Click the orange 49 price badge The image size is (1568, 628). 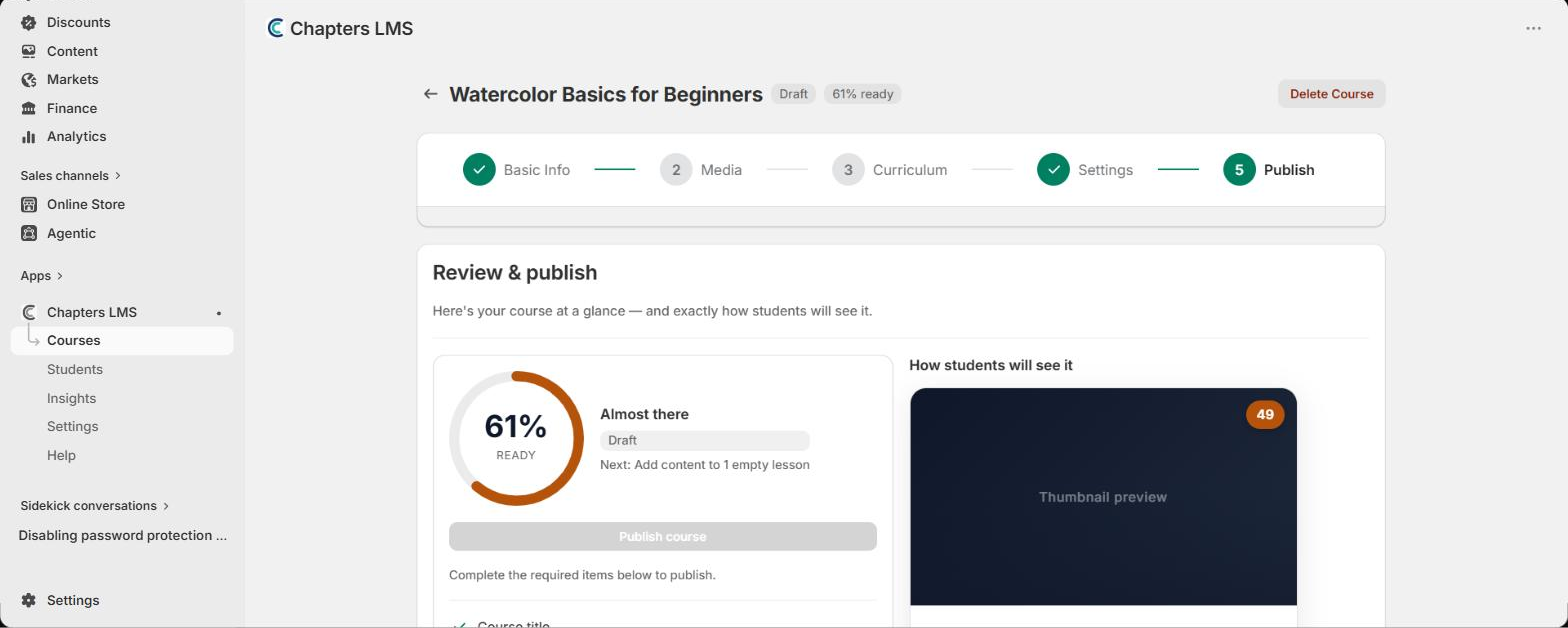(1265, 414)
